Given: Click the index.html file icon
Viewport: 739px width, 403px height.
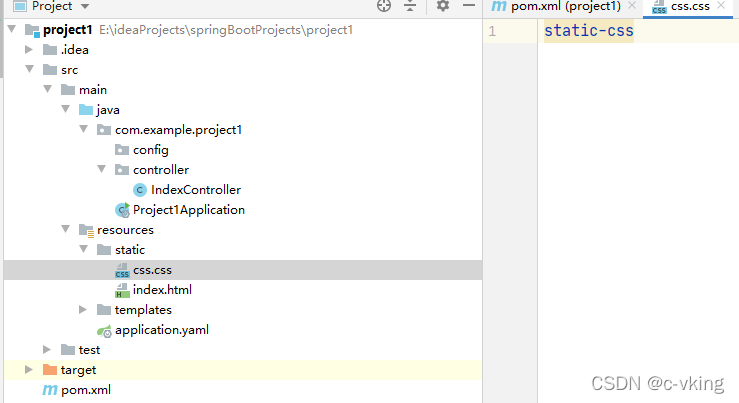Looking at the screenshot, I should click(122, 290).
